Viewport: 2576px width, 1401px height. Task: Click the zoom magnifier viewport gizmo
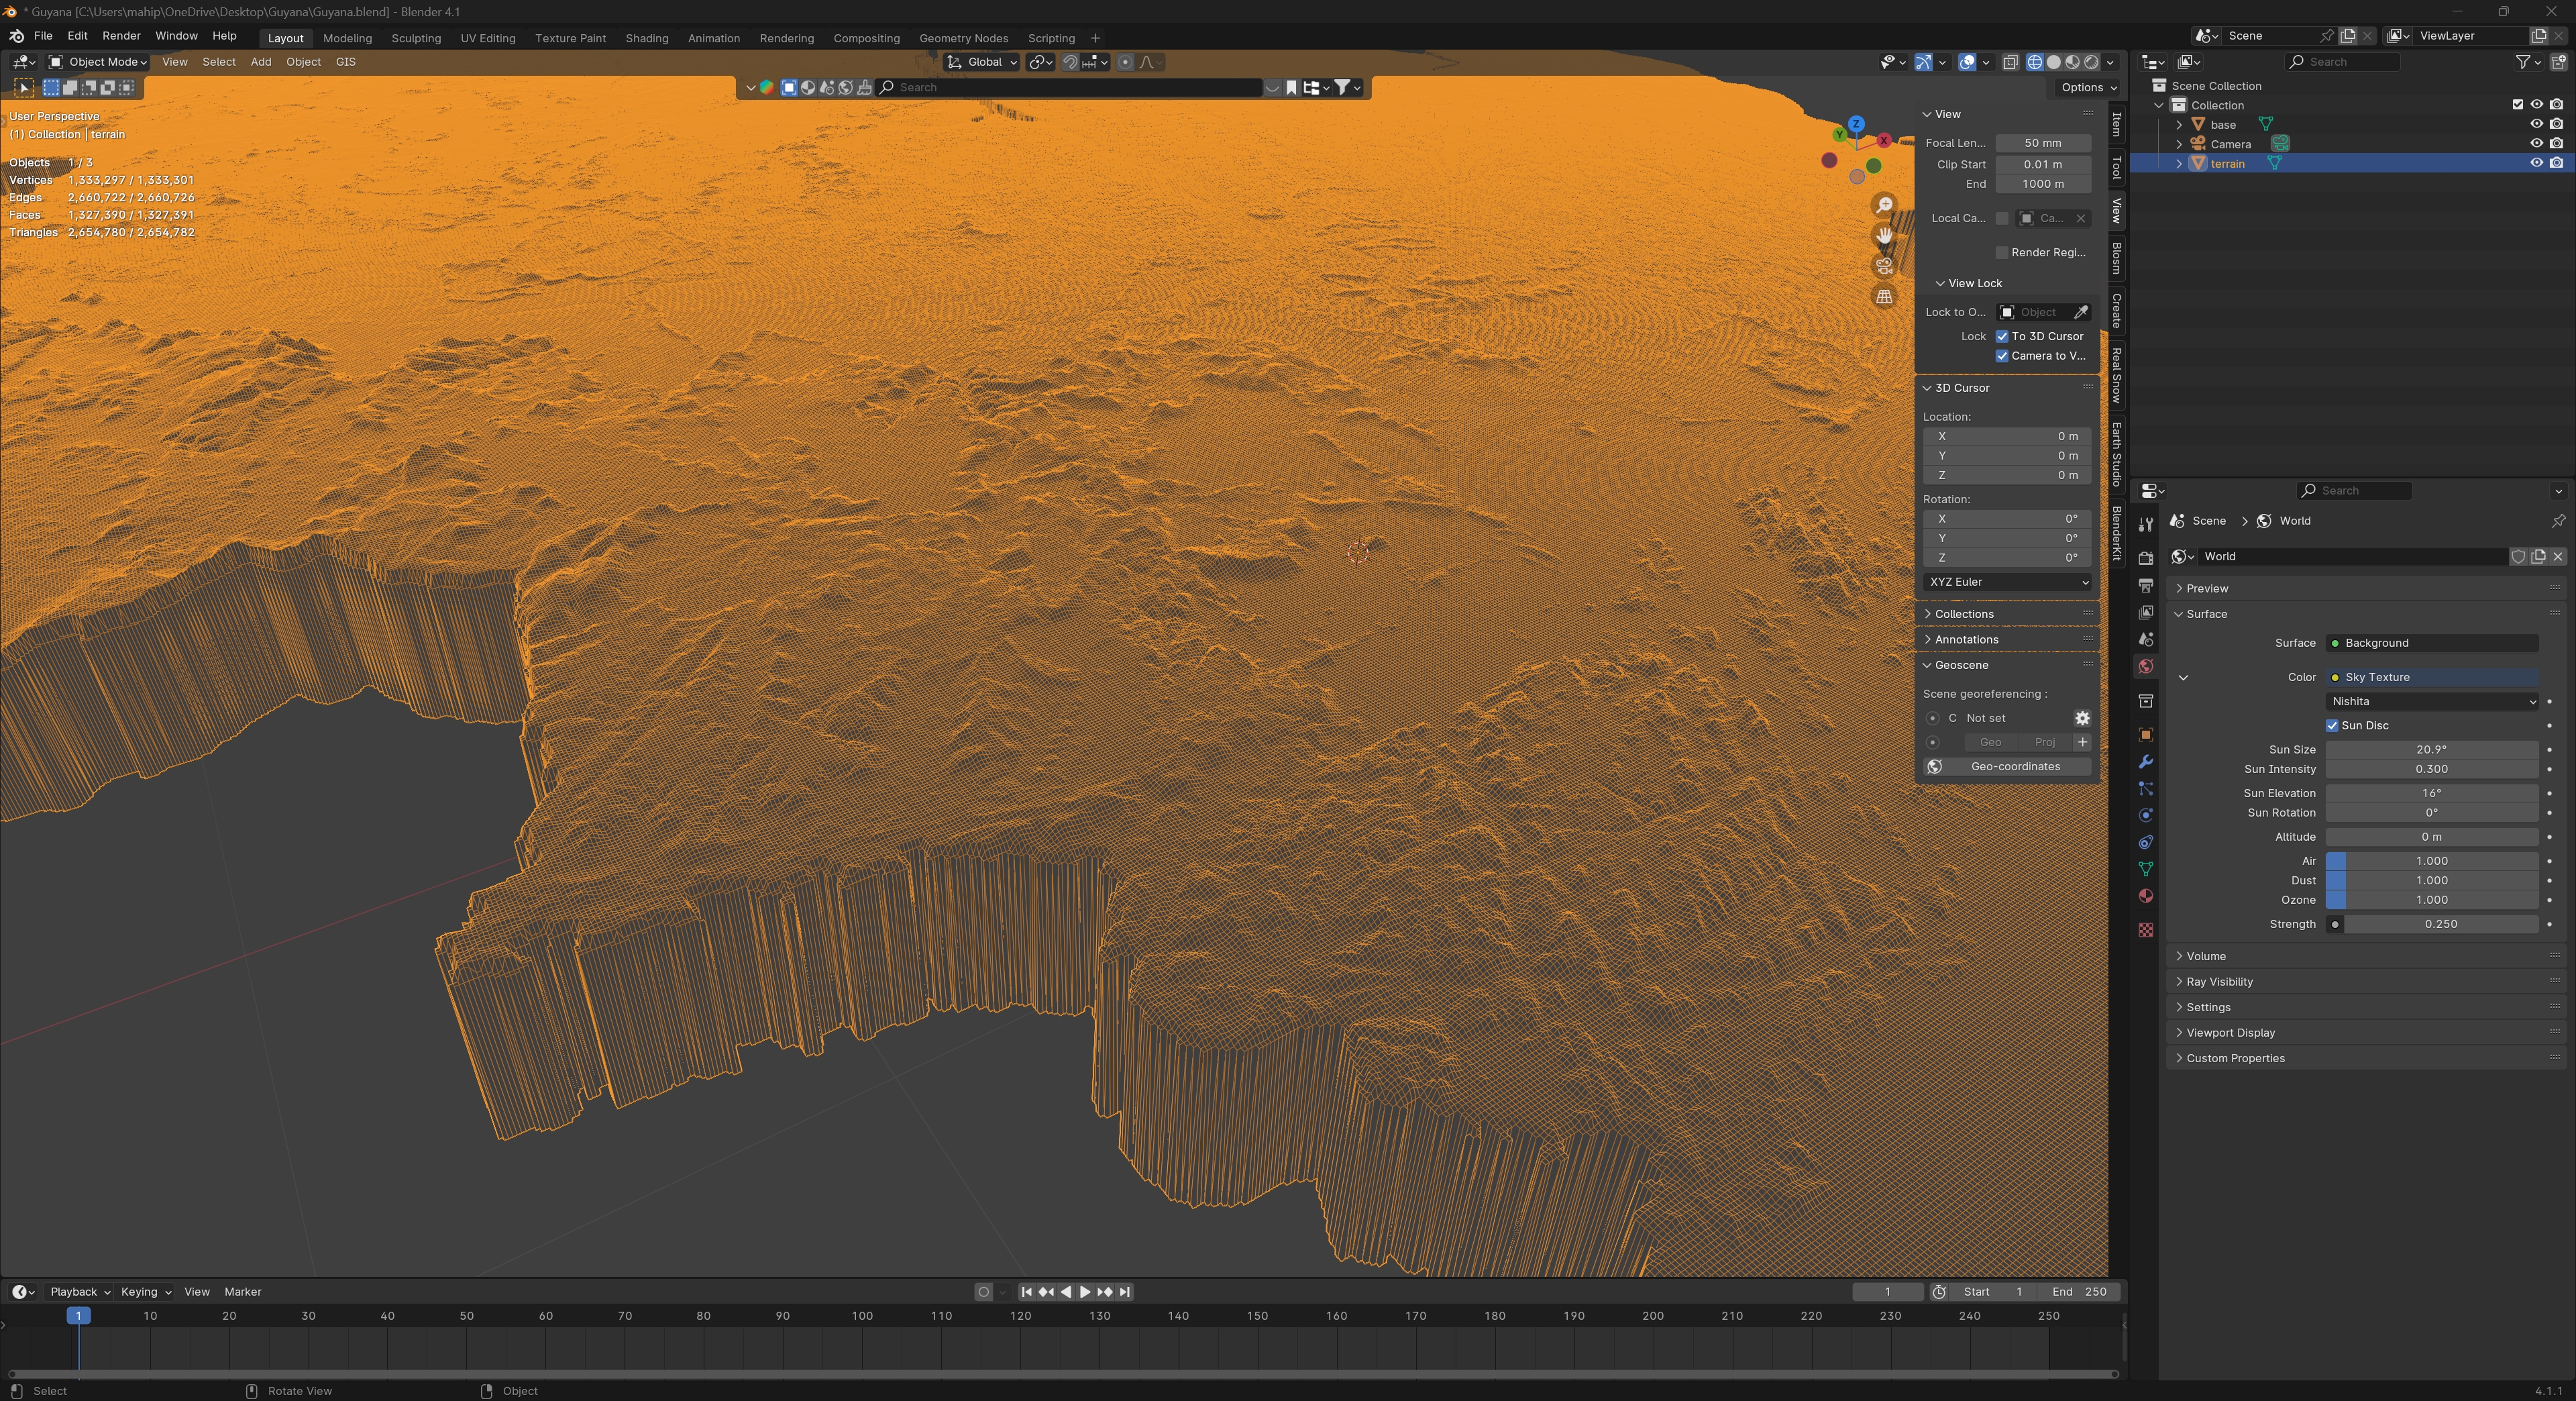point(1884,205)
